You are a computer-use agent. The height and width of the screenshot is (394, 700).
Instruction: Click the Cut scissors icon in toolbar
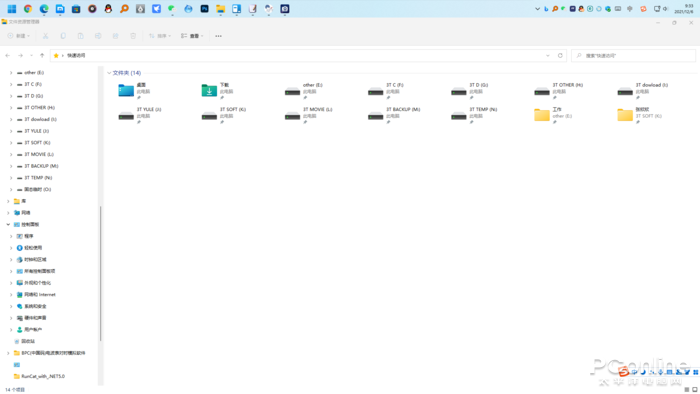click(x=45, y=36)
